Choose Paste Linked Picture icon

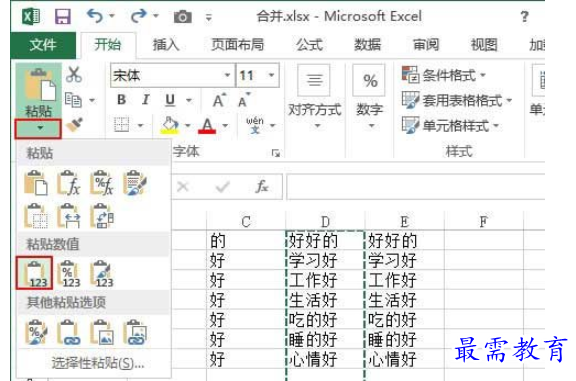[135, 333]
